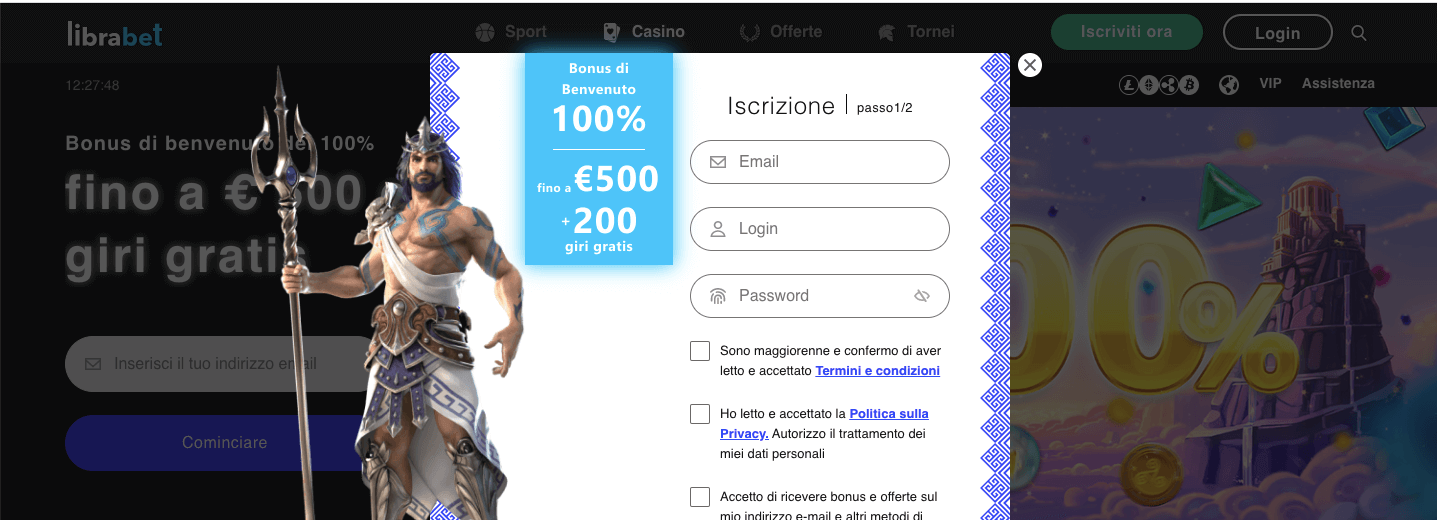Check the Termini e condizioni age checkbox
Viewport: 1437px width, 520px height.
click(700, 351)
